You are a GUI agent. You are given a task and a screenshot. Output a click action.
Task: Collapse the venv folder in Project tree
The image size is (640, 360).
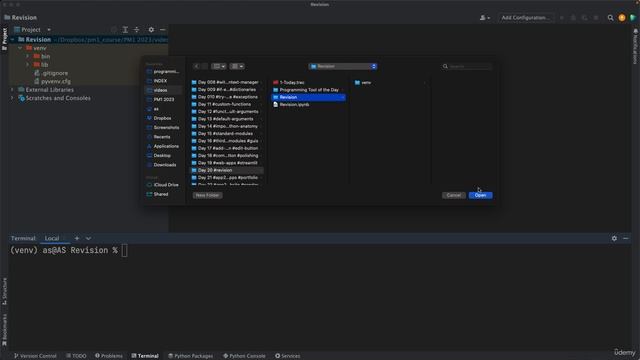pyautogui.click(x=20, y=48)
